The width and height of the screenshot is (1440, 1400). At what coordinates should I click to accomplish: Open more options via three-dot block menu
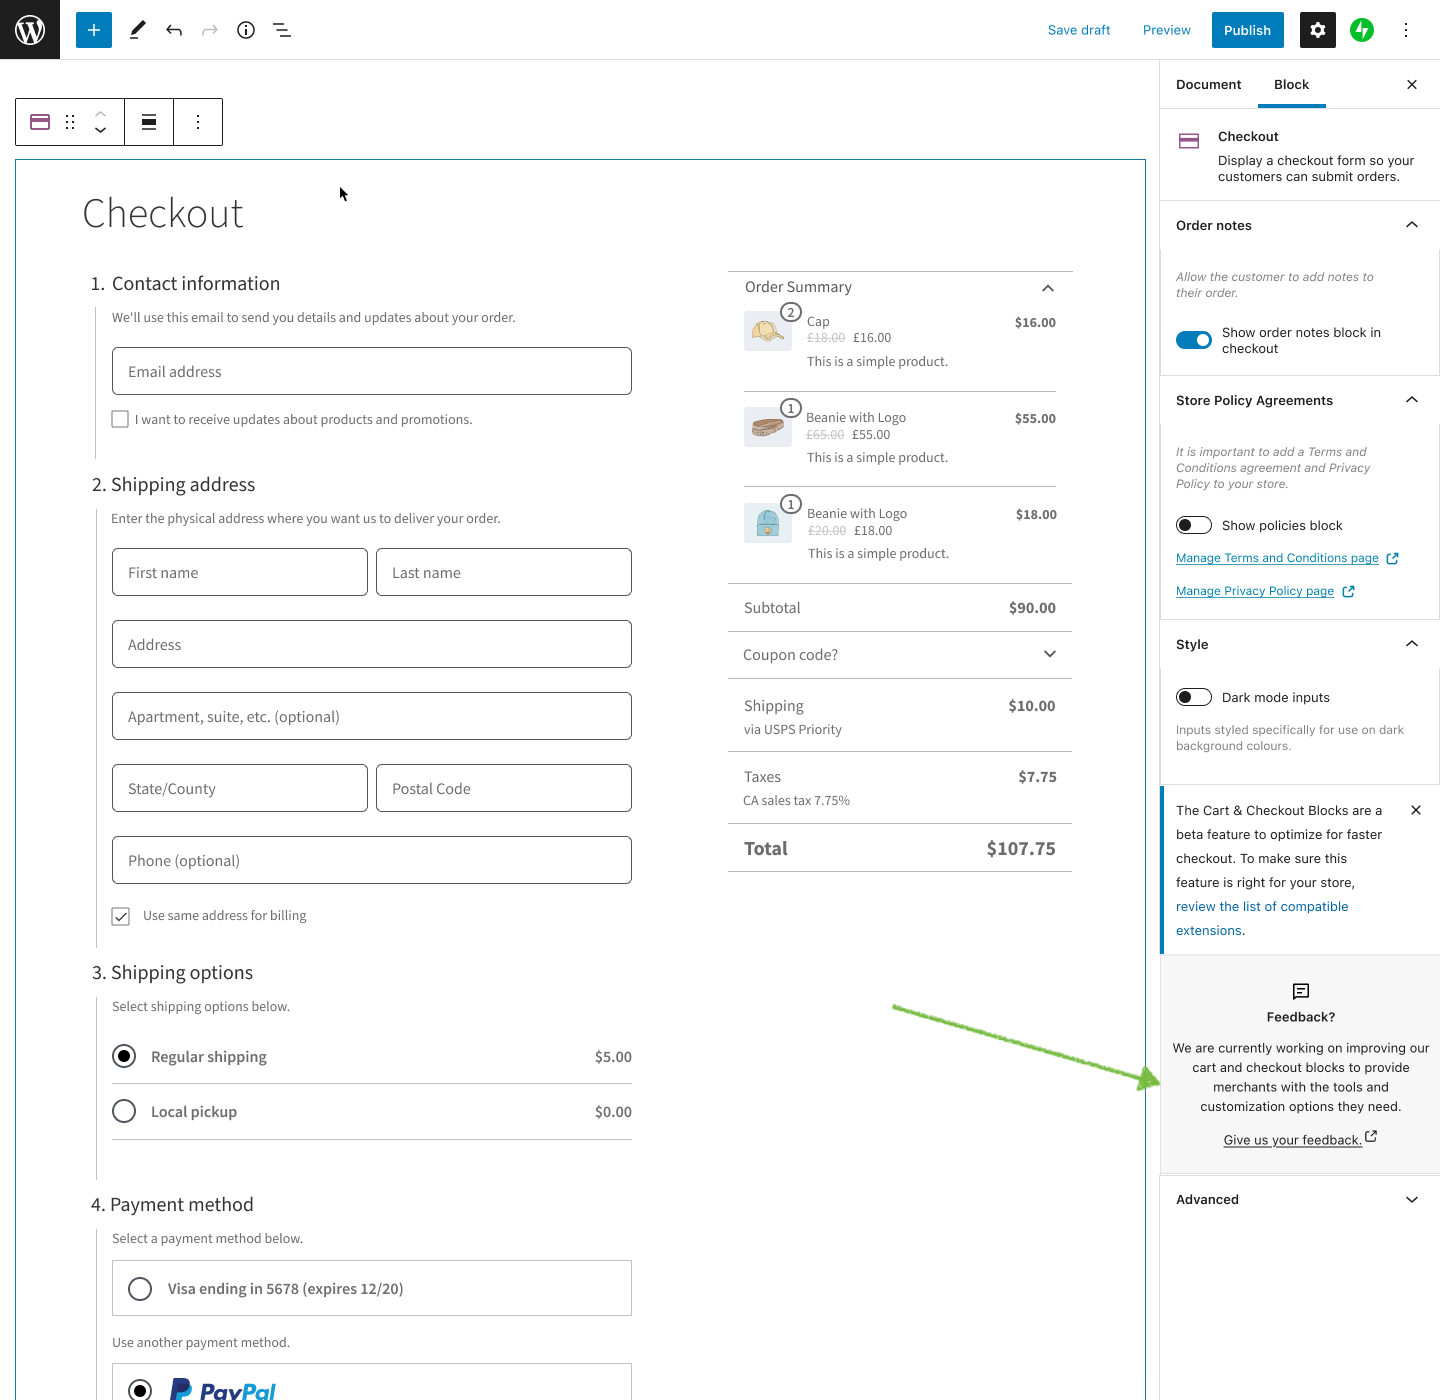coord(198,121)
